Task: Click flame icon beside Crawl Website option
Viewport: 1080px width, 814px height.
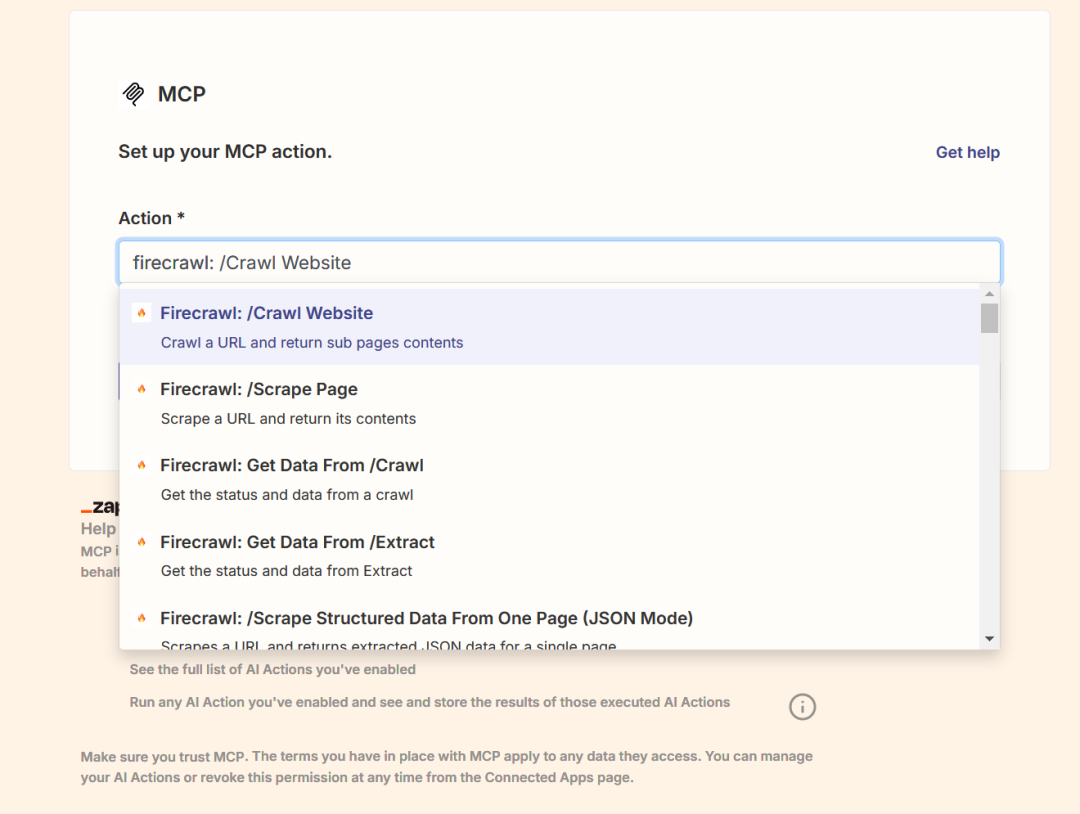Action: click(x=141, y=313)
